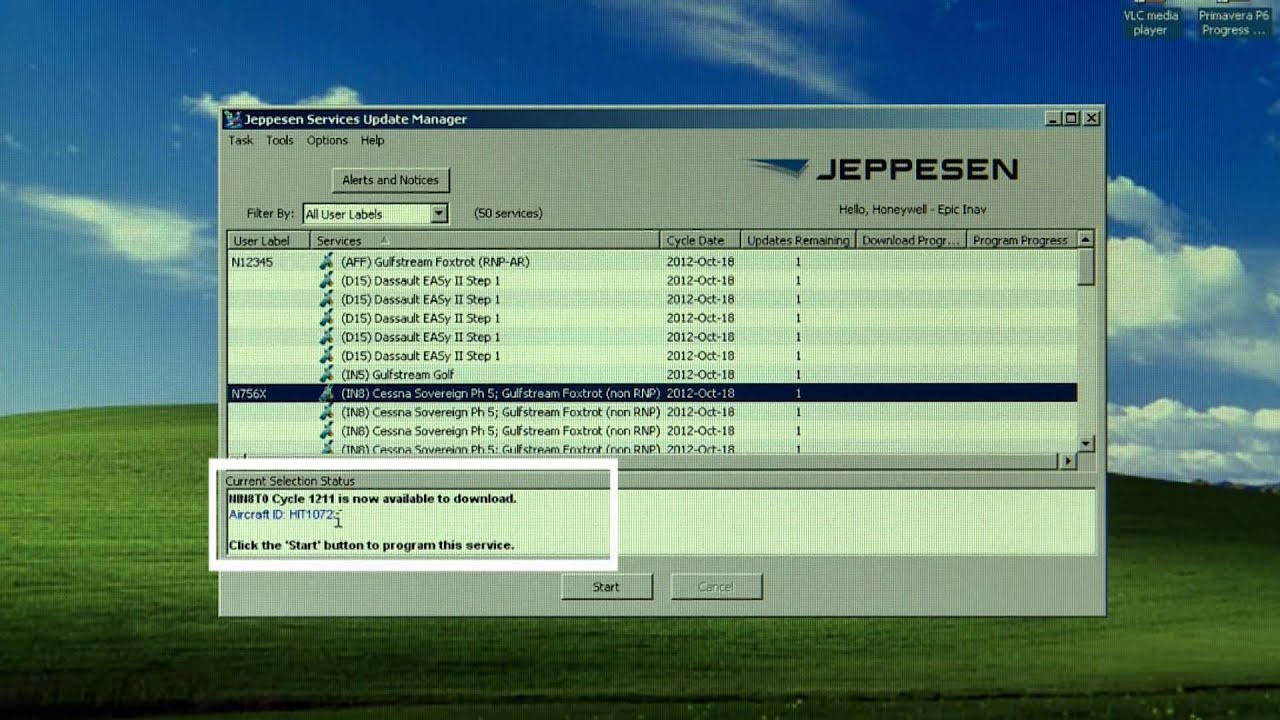The height and width of the screenshot is (720, 1280).
Task: Expand the Filter By user labels dropdown
Action: (x=438, y=213)
